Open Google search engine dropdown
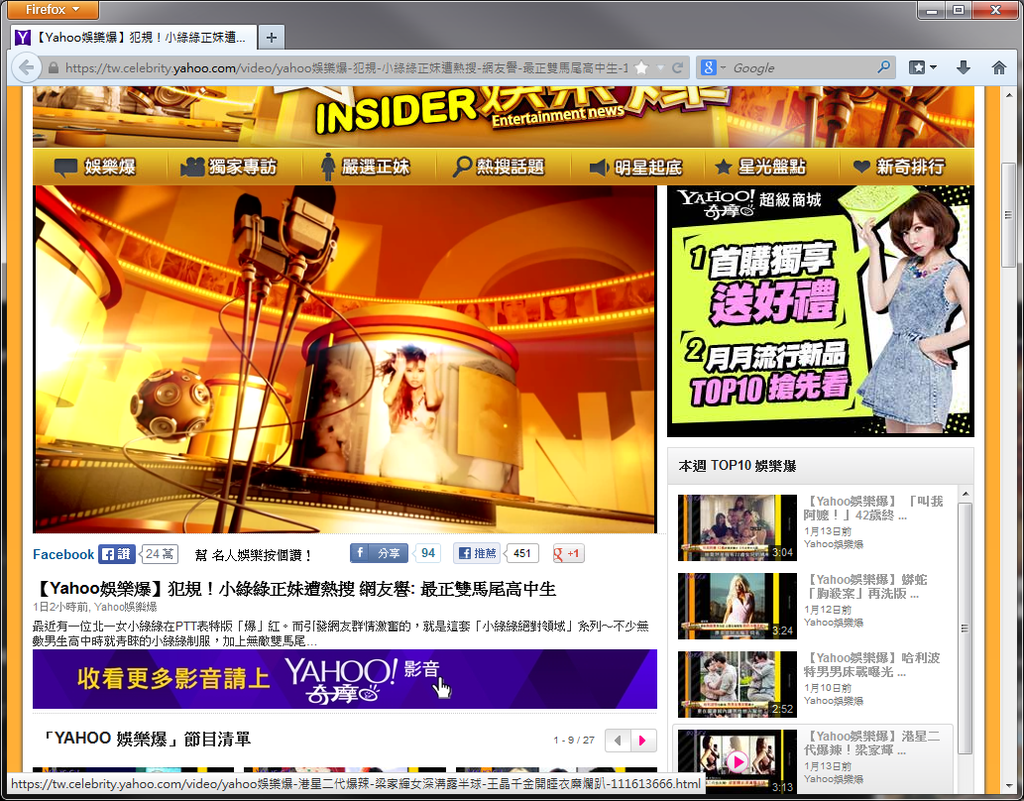Image resolution: width=1024 pixels, height=801 pixels. click(x=712, y=67)
